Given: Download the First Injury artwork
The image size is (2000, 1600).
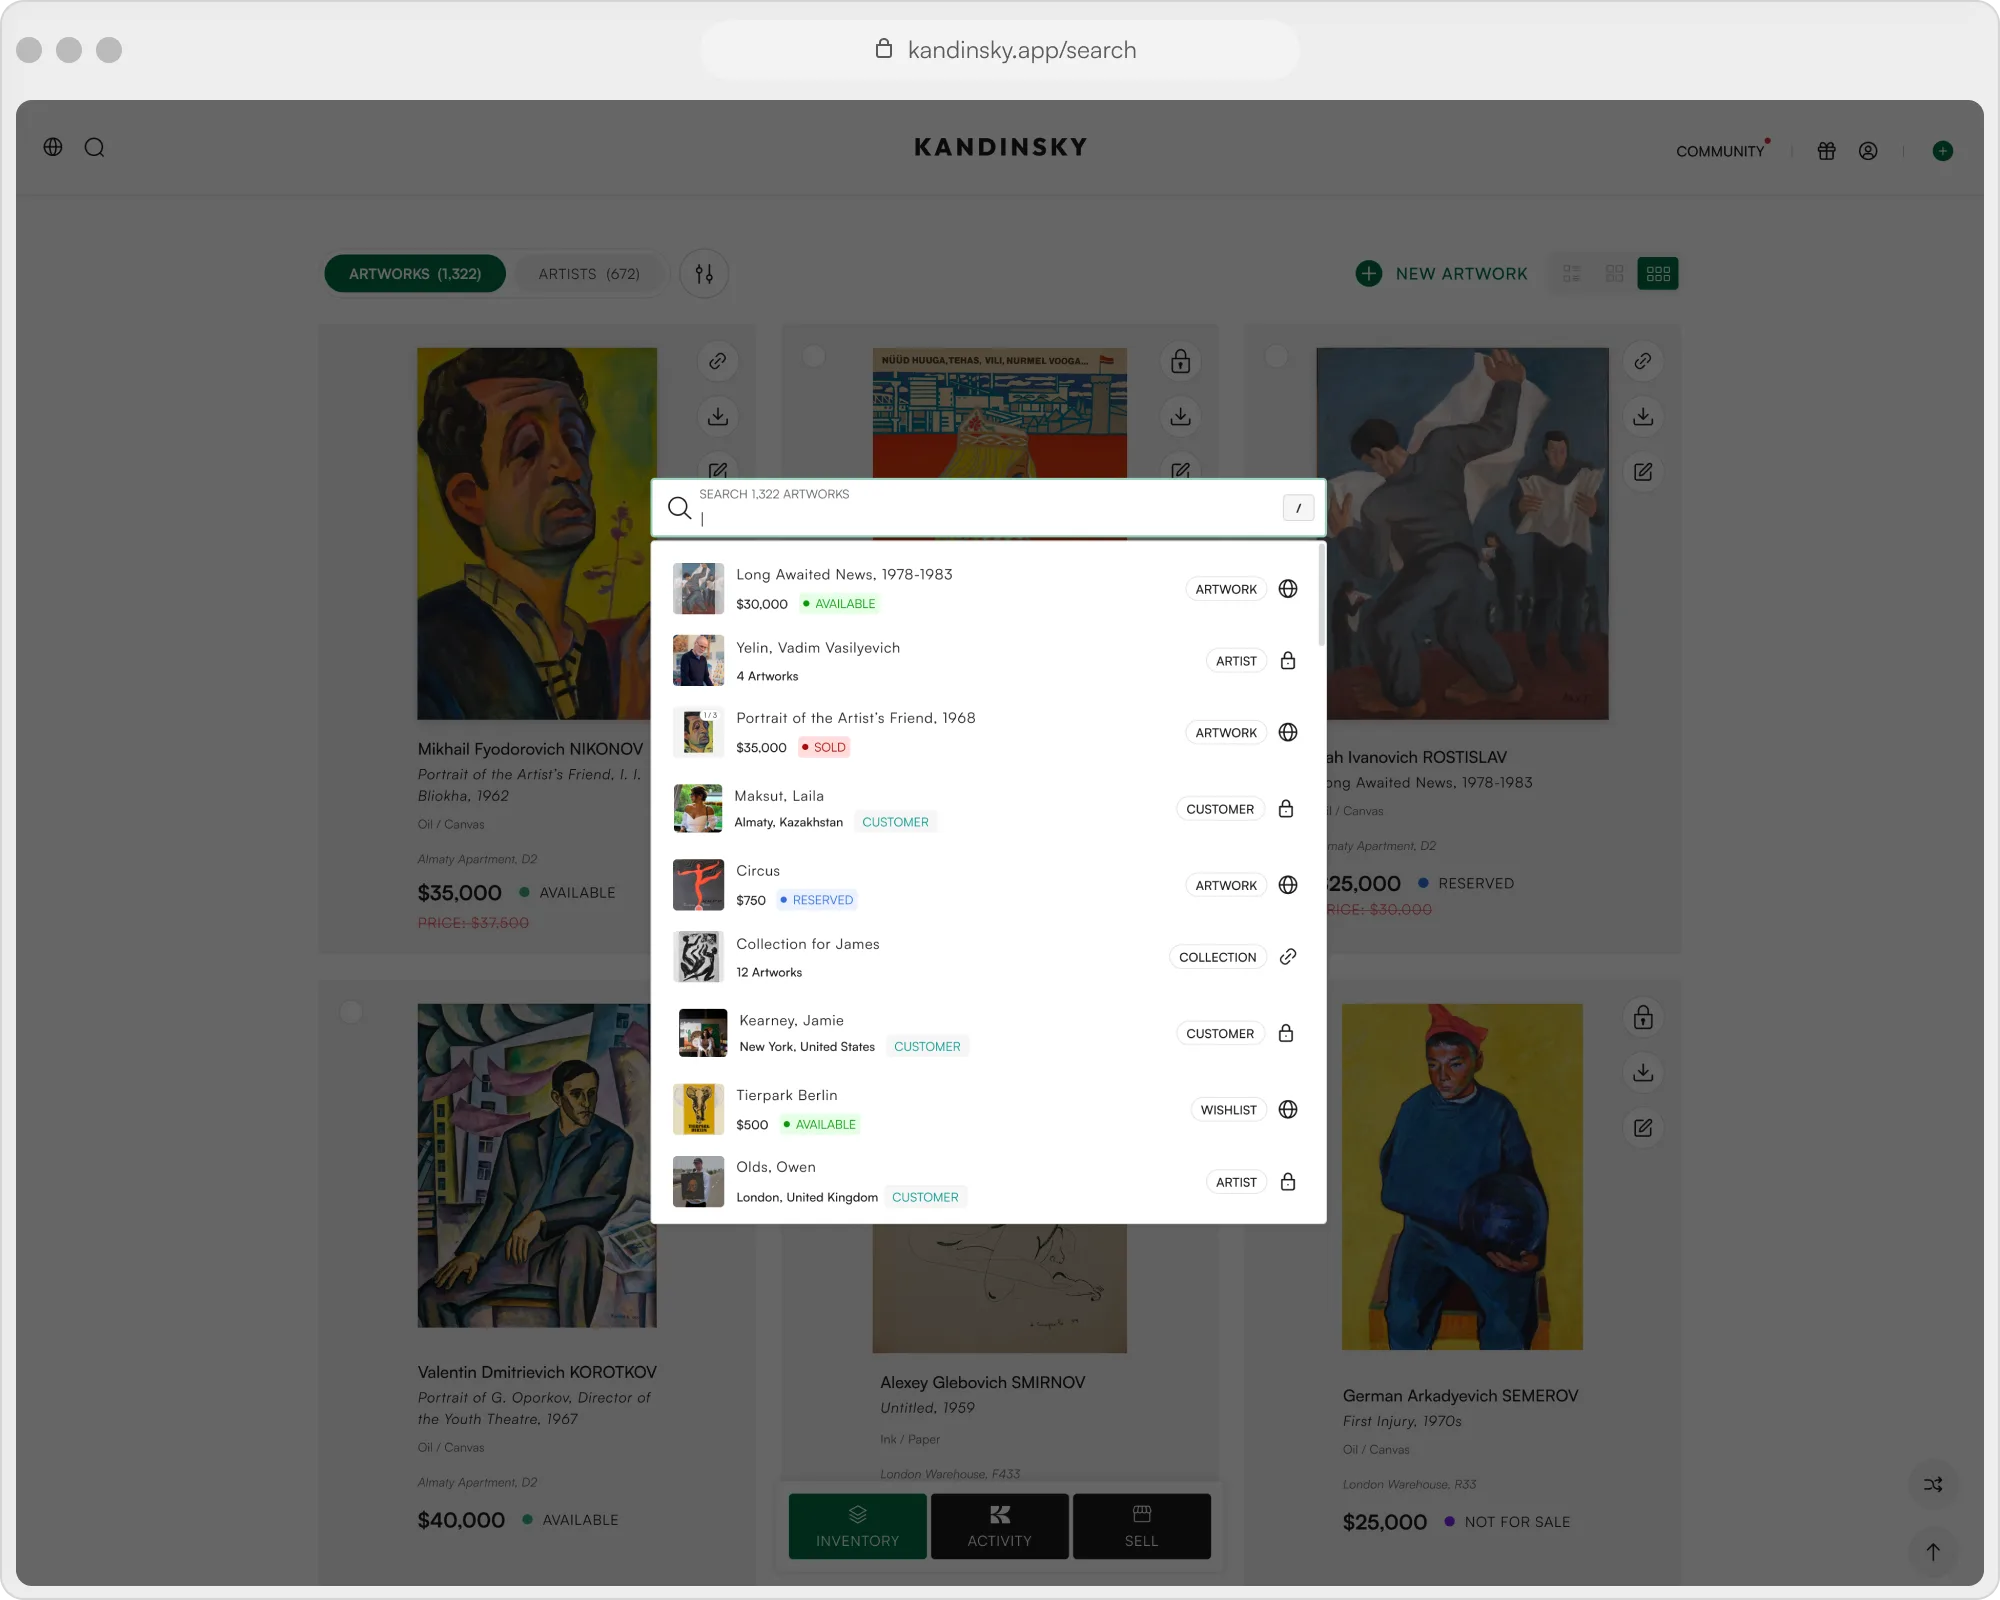Looking at the screenshot, I should coord(1643,1073).
